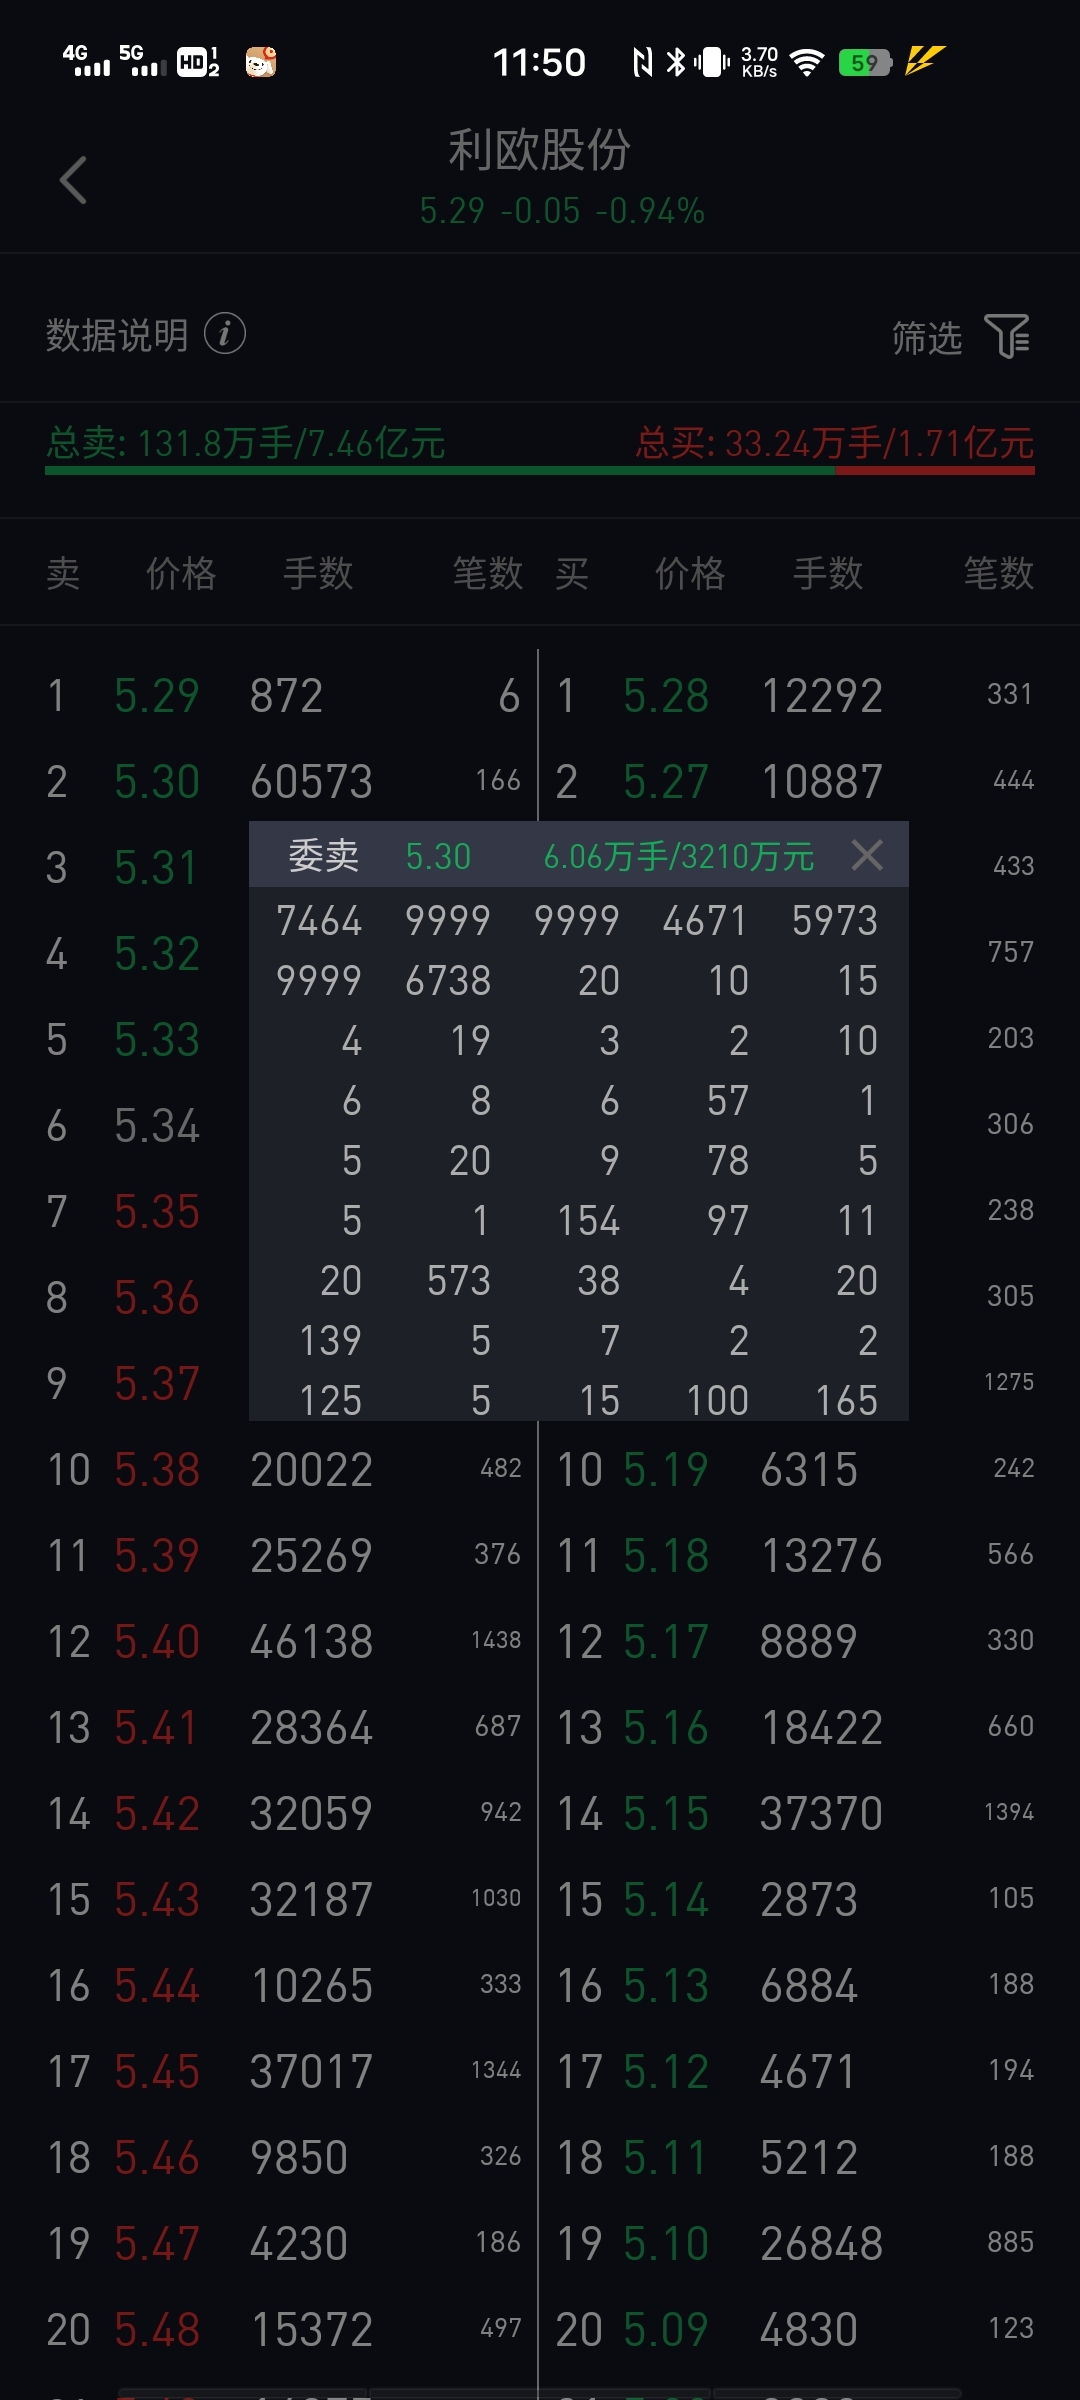Tap order 6738 in popup
Screen dimensions: 1080x2400
click(x=448, y=981)
